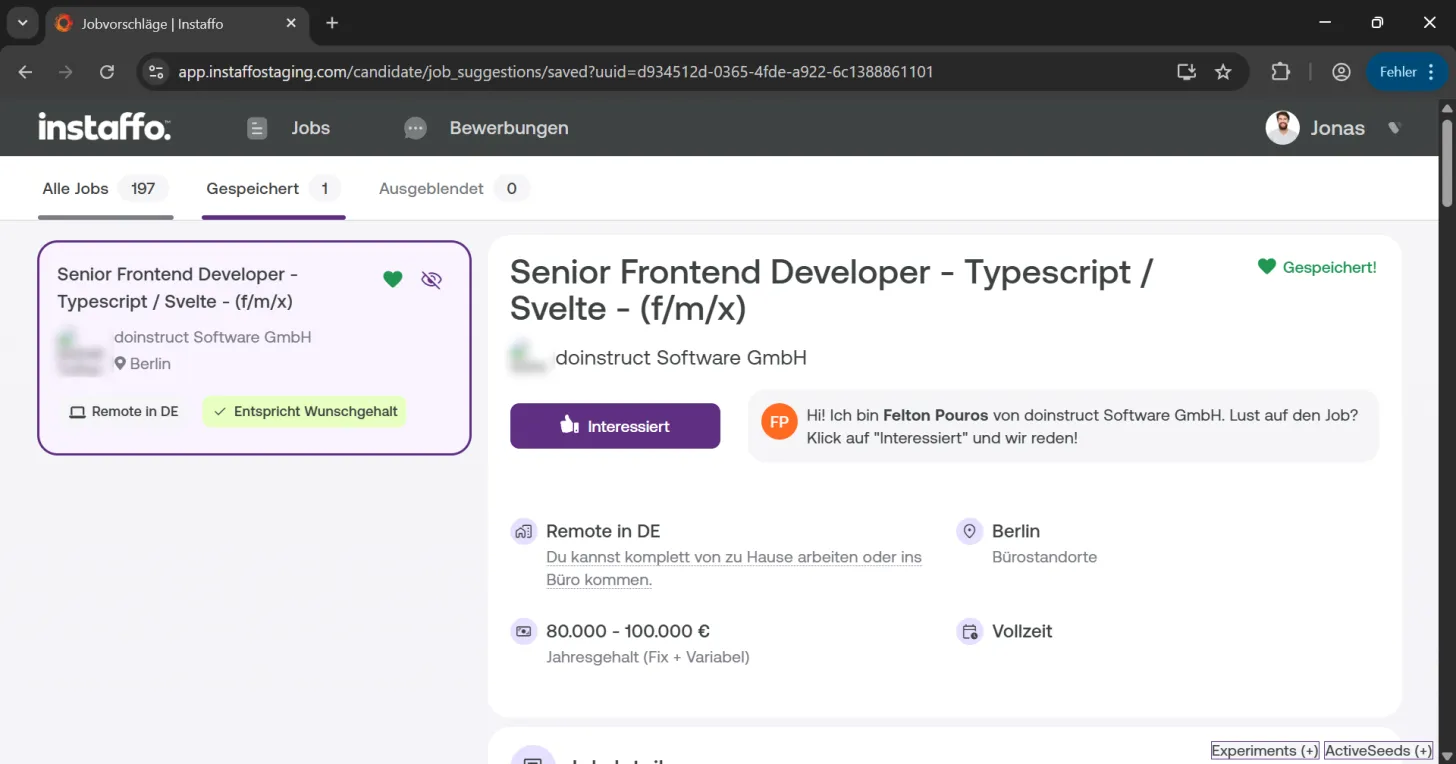1456x764 pixels.
Task: Click the page's vertical scrollbar thumb
Action: pyautogui.click(x=1446, y=162)
